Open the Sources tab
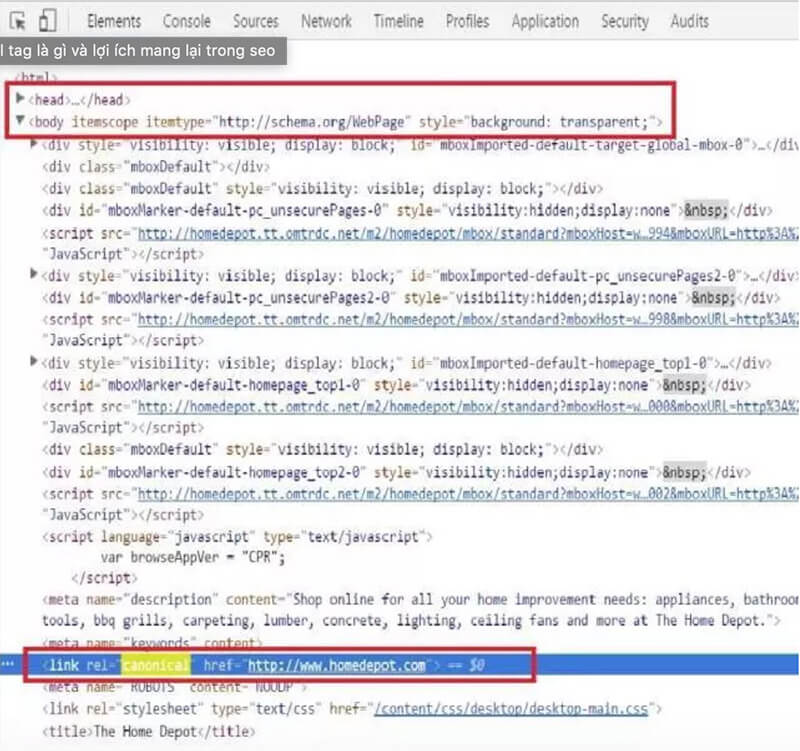Viewport: 800px width, 751px height. pos(256,21)
